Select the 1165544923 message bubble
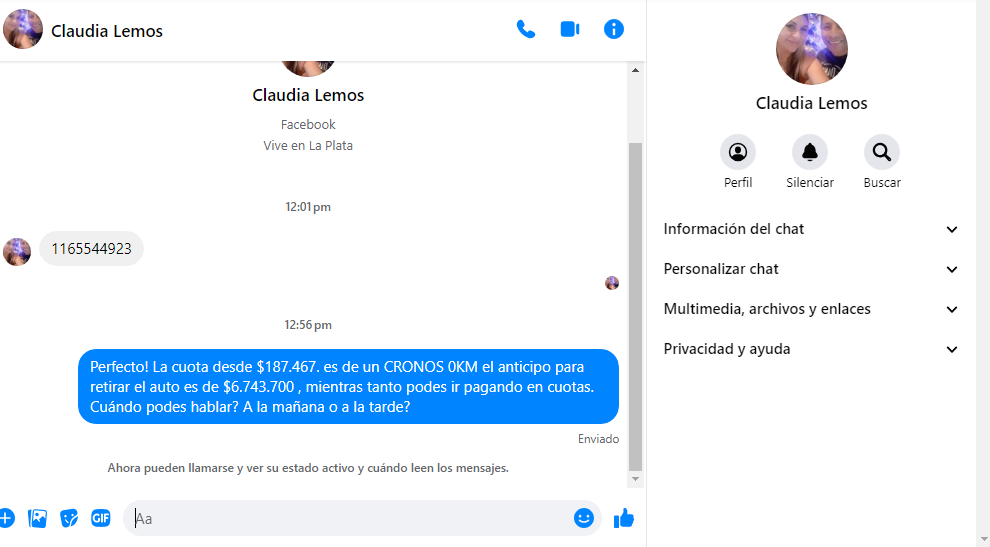This screenshot has height=547, width=990. [92, 249]
